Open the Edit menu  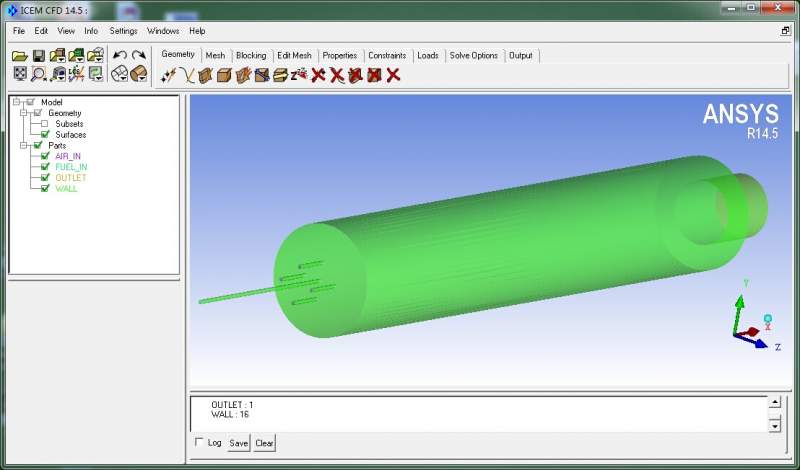[x=41, y=31]
